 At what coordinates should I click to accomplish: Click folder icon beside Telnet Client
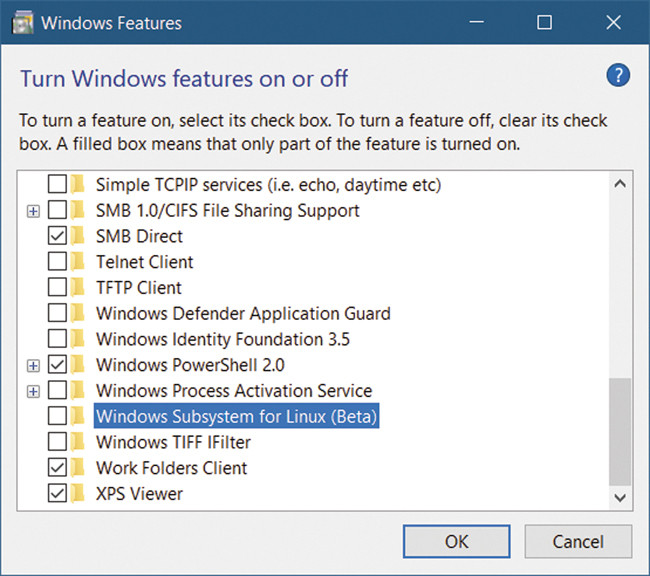pos(79,263)
